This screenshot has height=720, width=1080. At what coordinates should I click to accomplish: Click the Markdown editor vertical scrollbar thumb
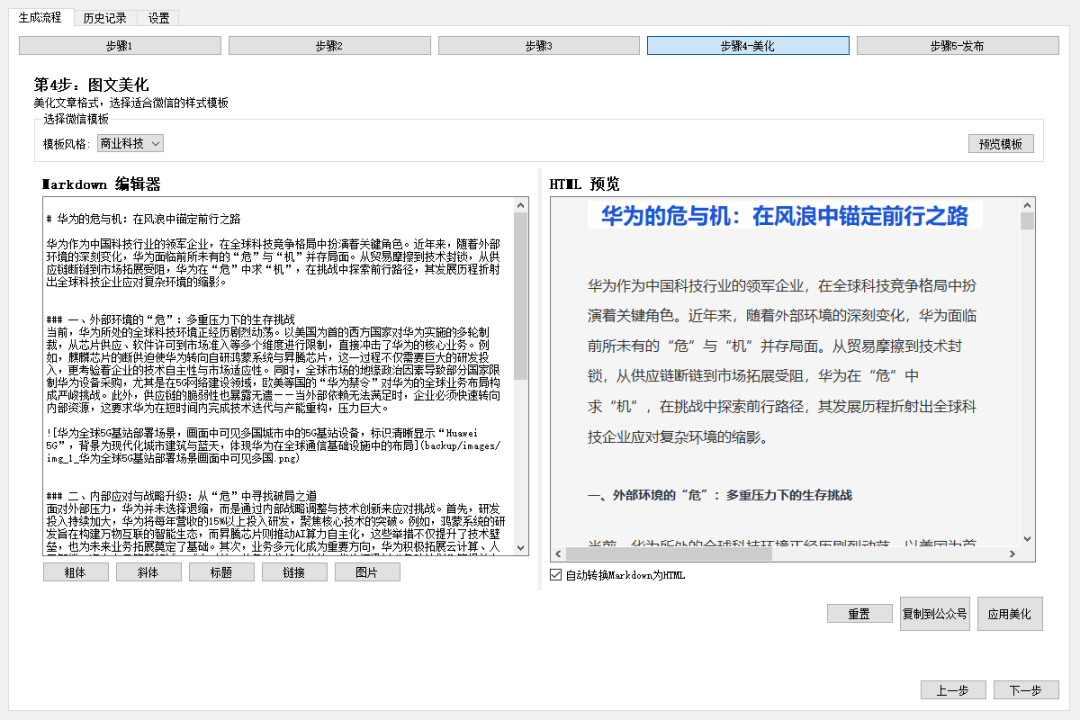pos(521,296)
